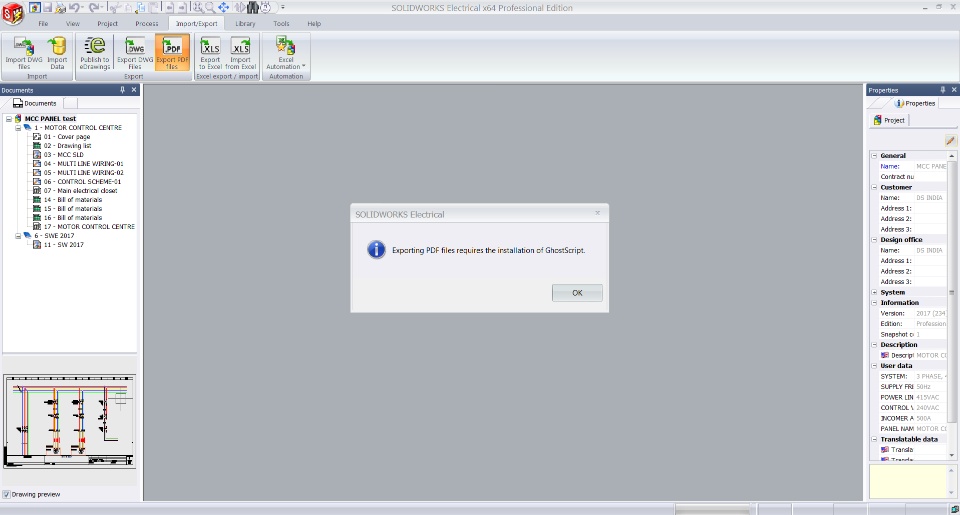The height and width of the screenshot is (515, 960).
Task: Click the Project button in Properties panel
Action: point(889,120)
